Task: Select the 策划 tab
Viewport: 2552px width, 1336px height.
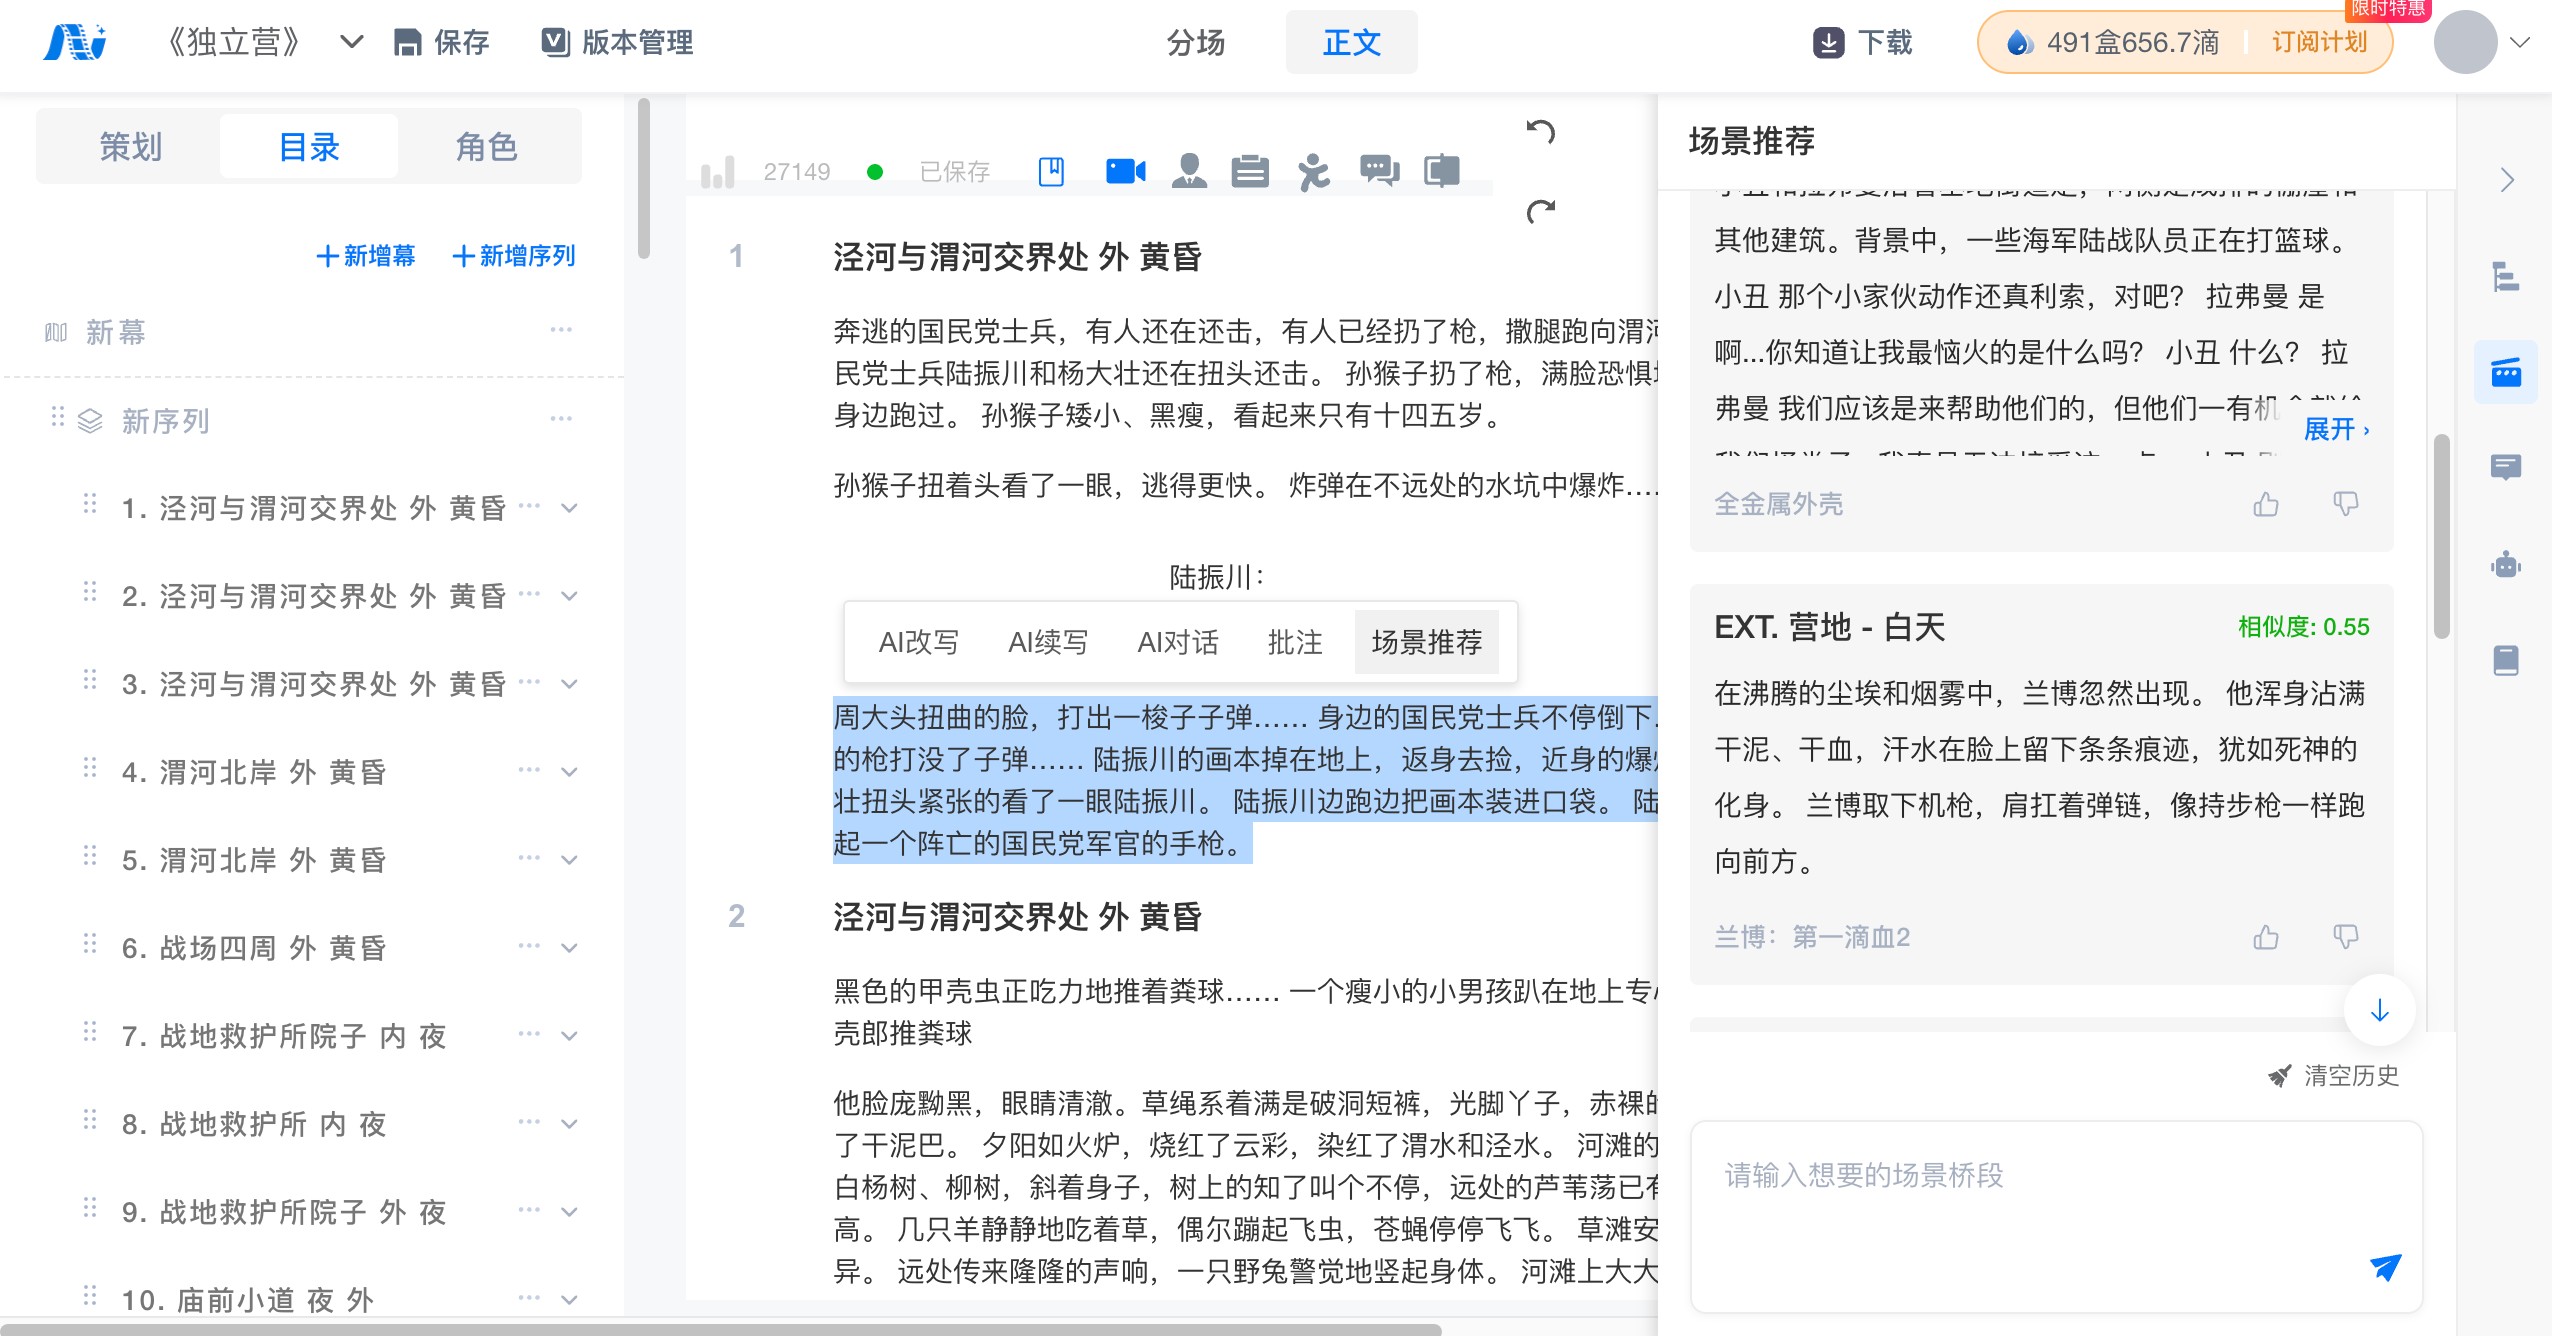Action: click(x=130, y=147)
